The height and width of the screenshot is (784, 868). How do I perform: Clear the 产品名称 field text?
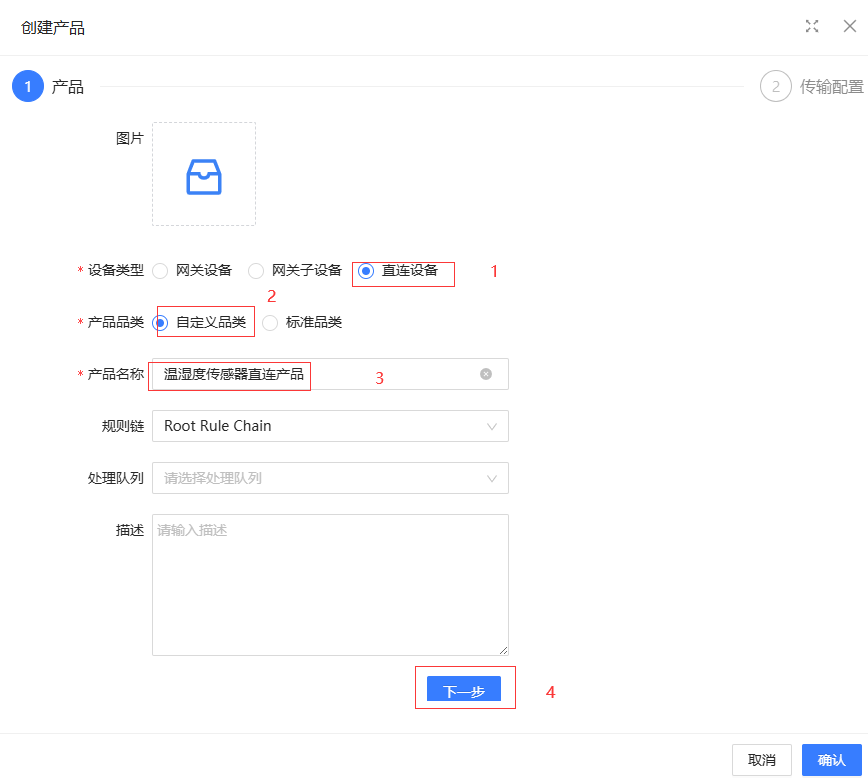click(x=486, y=374)
